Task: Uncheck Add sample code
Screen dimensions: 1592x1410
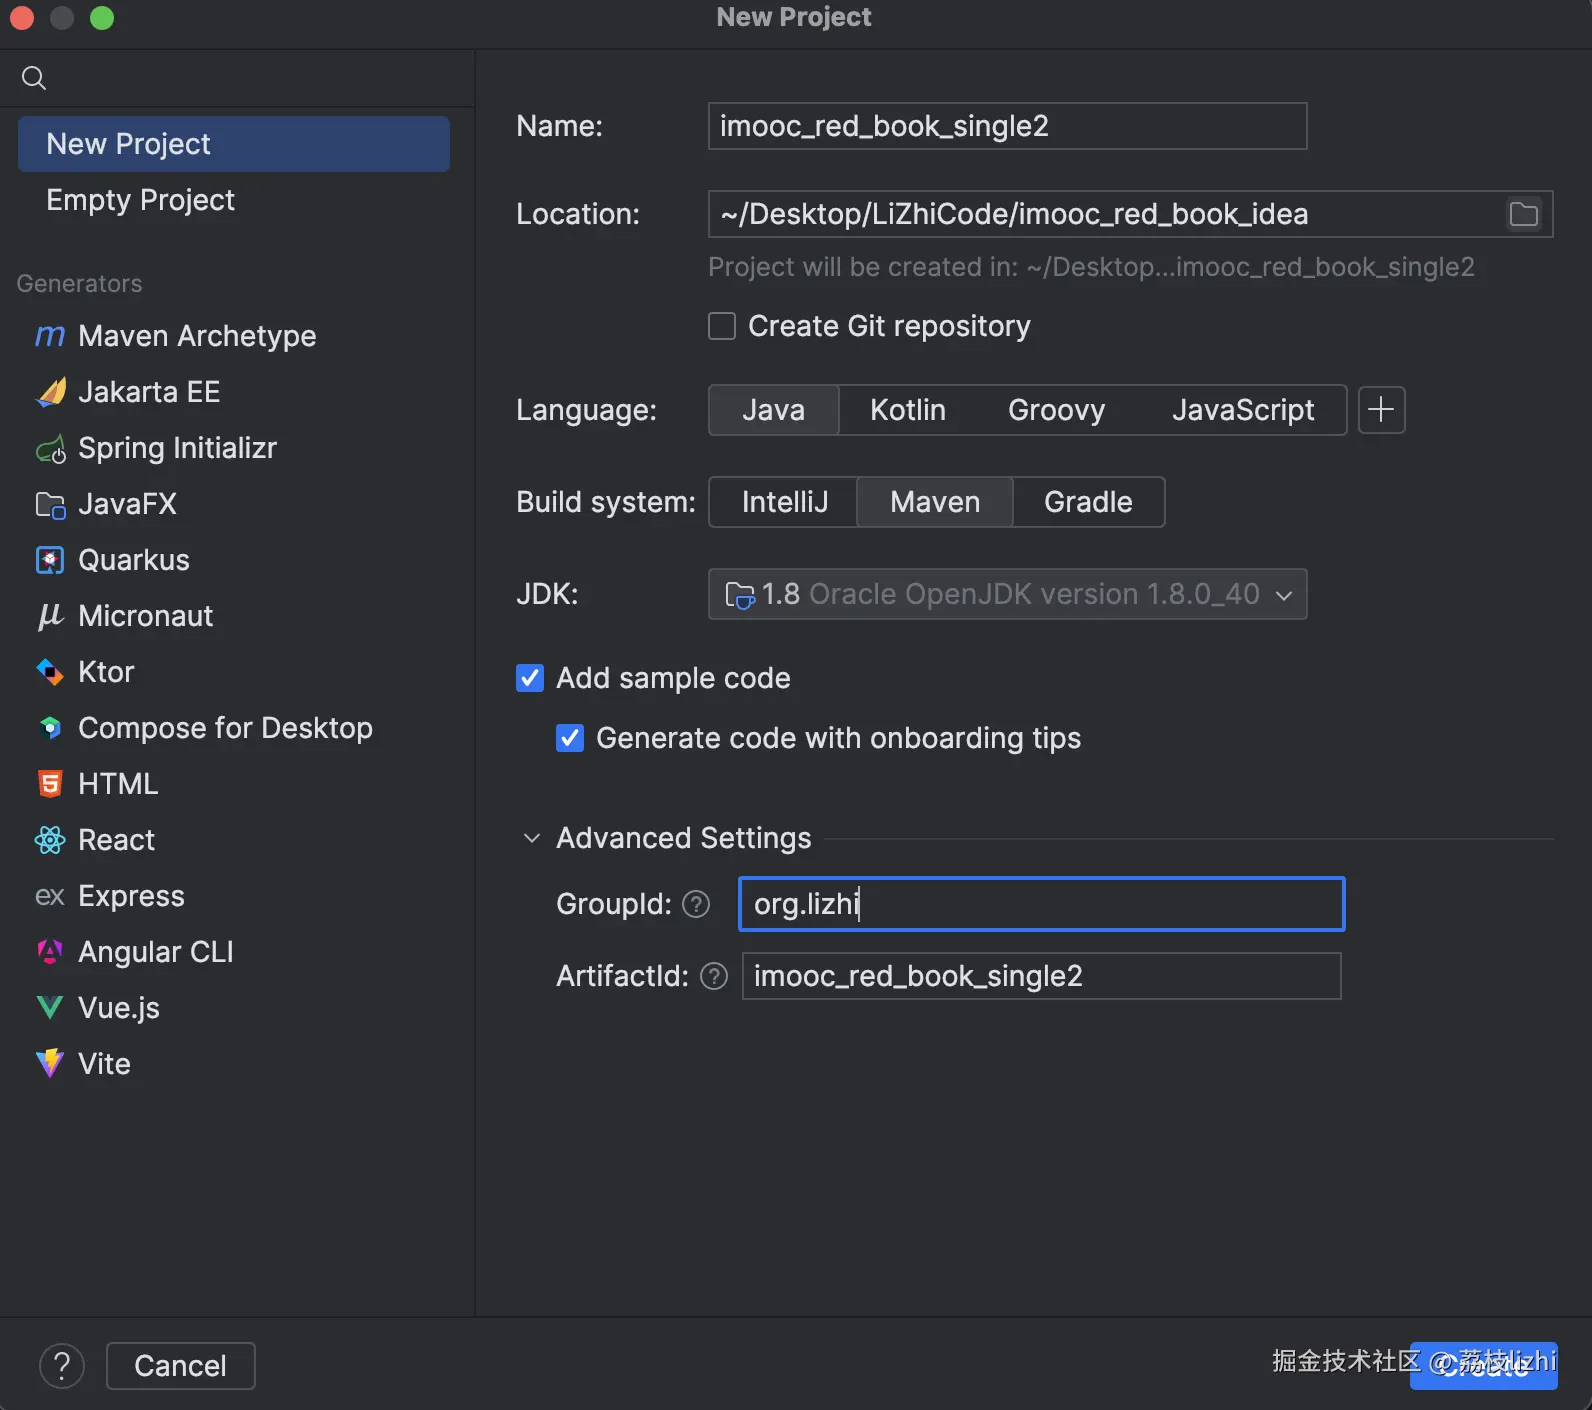Action: point(530,678)
